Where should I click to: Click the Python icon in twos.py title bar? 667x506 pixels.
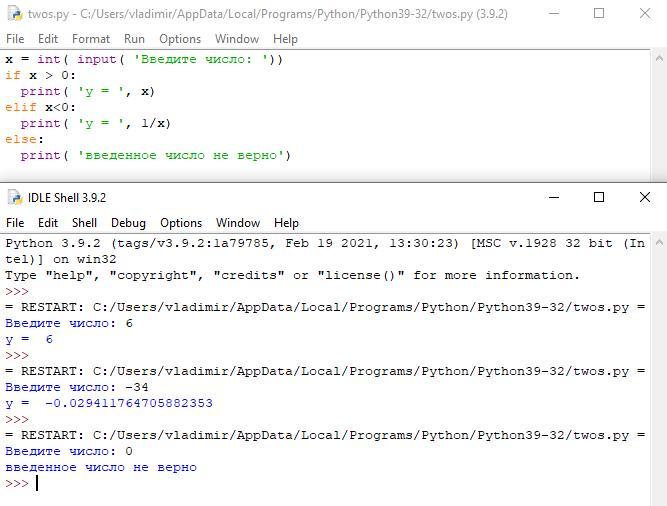point(15,14)
